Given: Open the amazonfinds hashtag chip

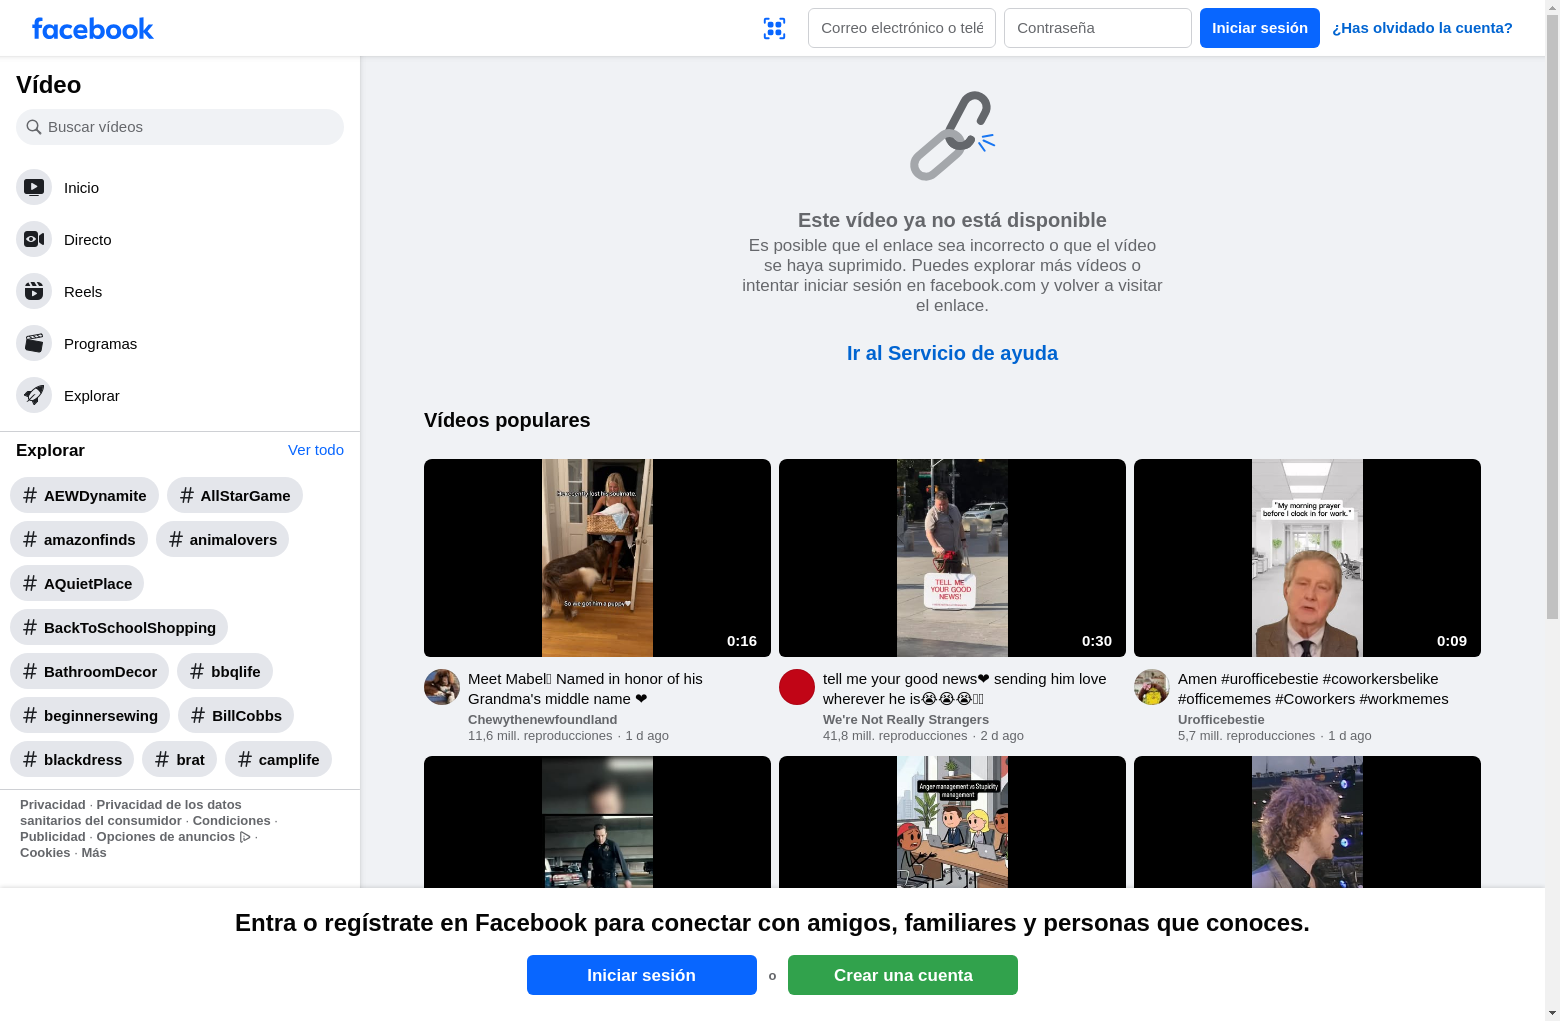Looking at the screenshot, I should coord(79,539).
